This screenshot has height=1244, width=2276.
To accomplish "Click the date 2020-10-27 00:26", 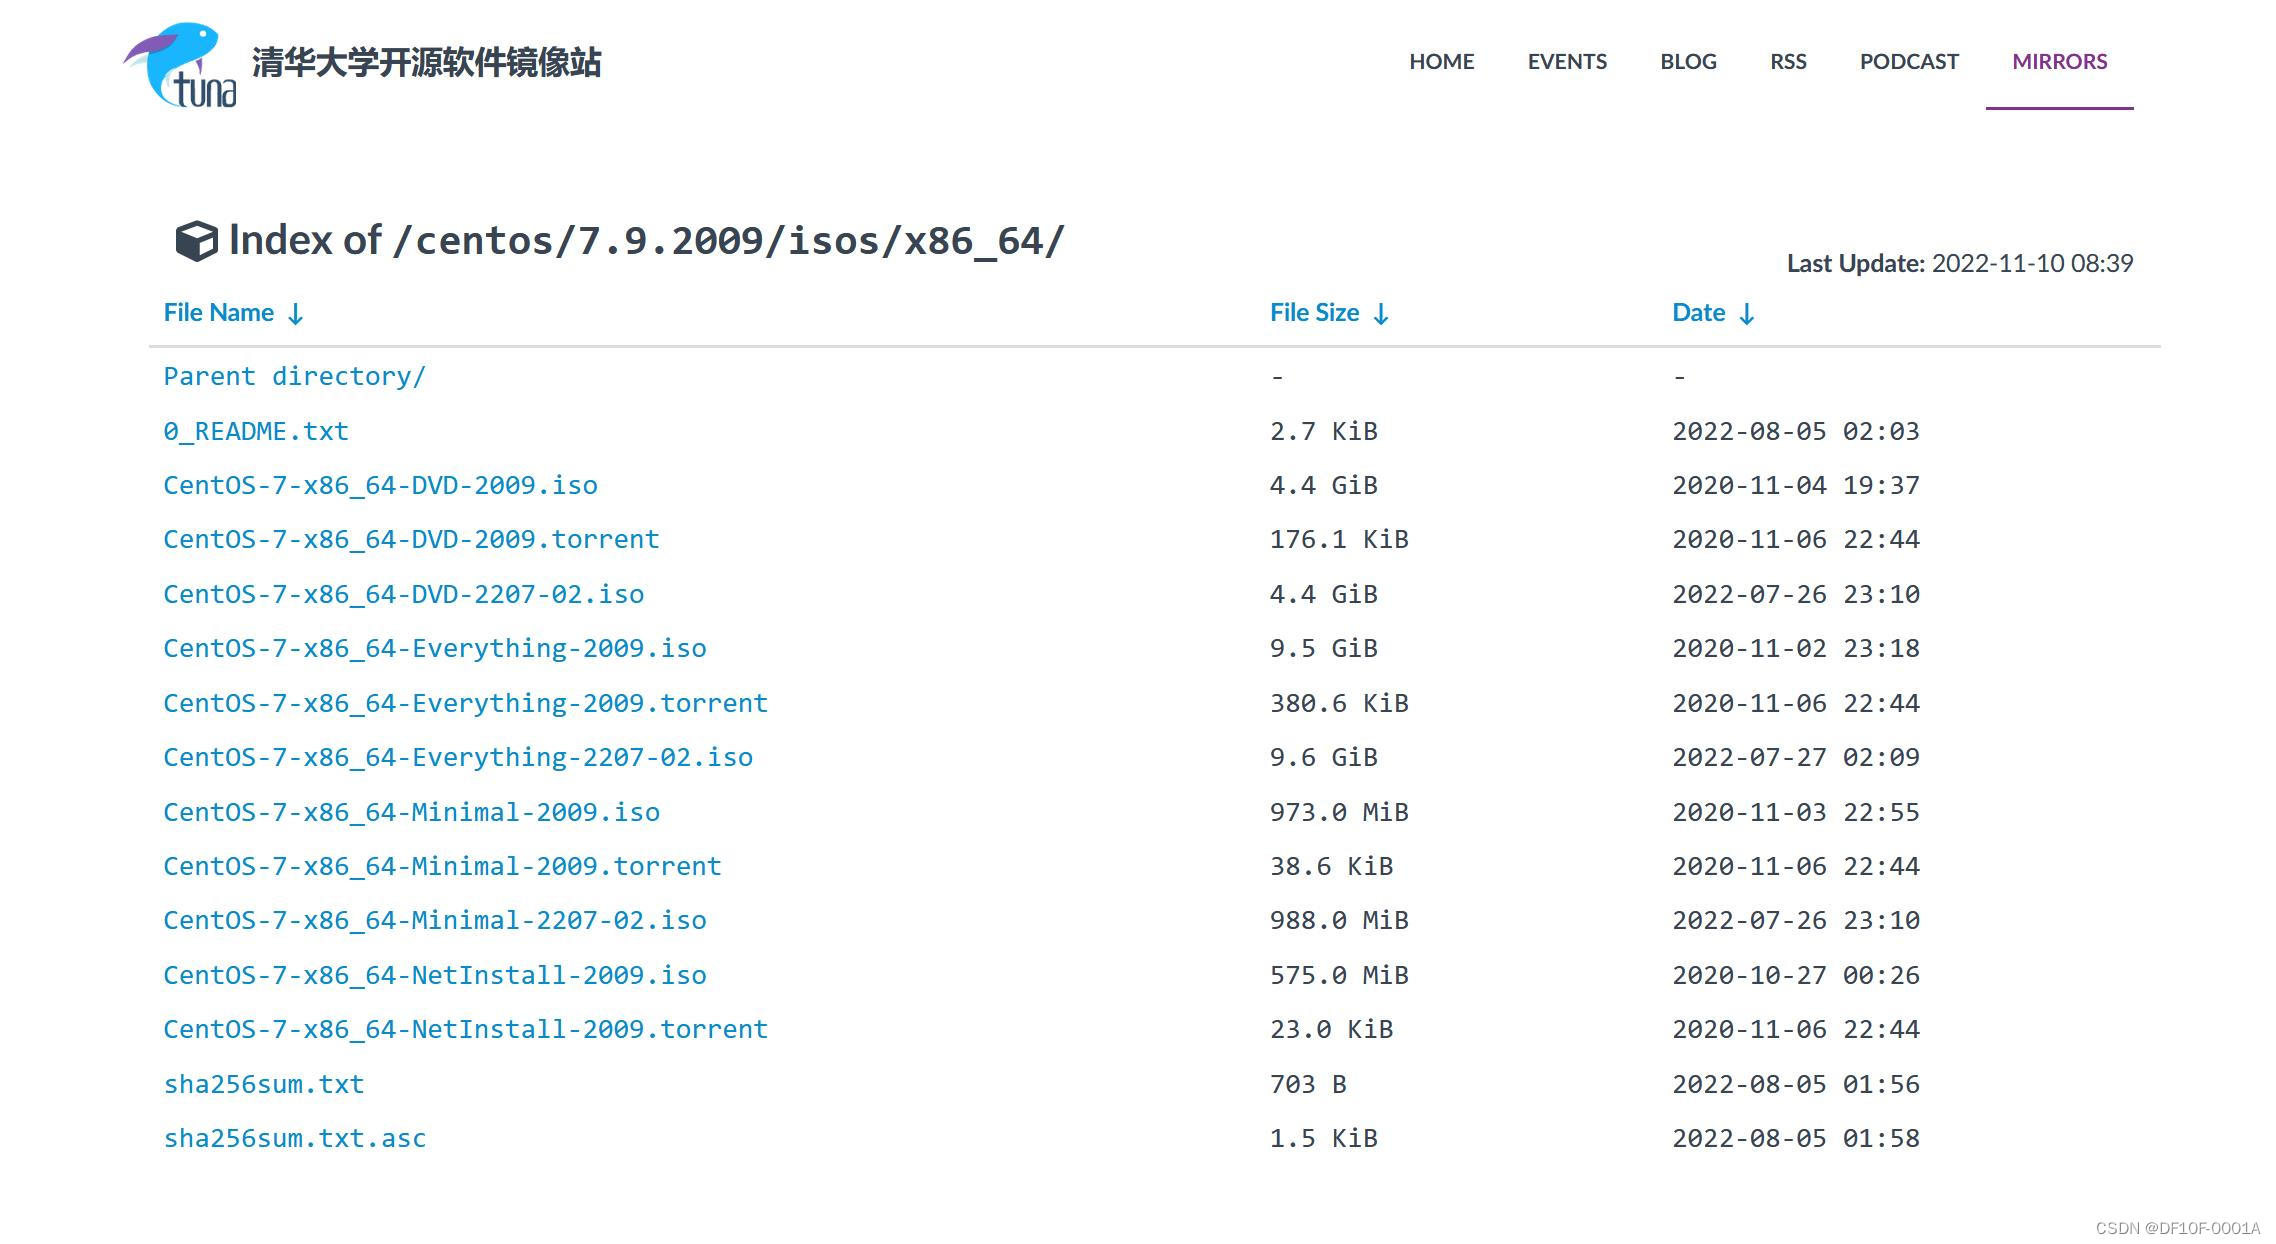I will (x=1796, y=975).
